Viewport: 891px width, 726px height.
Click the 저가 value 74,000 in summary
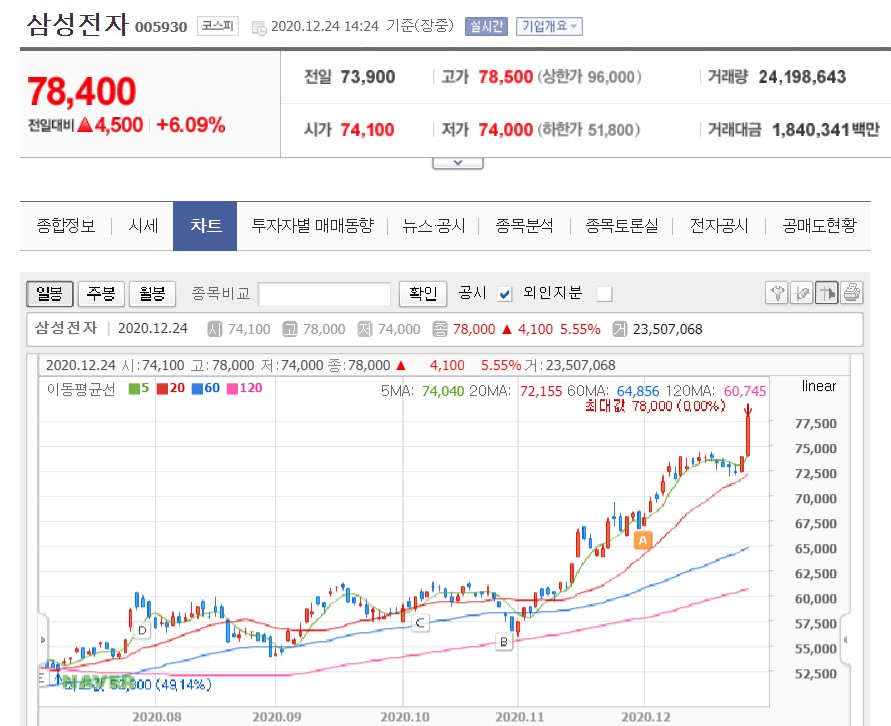click(505, 130)
